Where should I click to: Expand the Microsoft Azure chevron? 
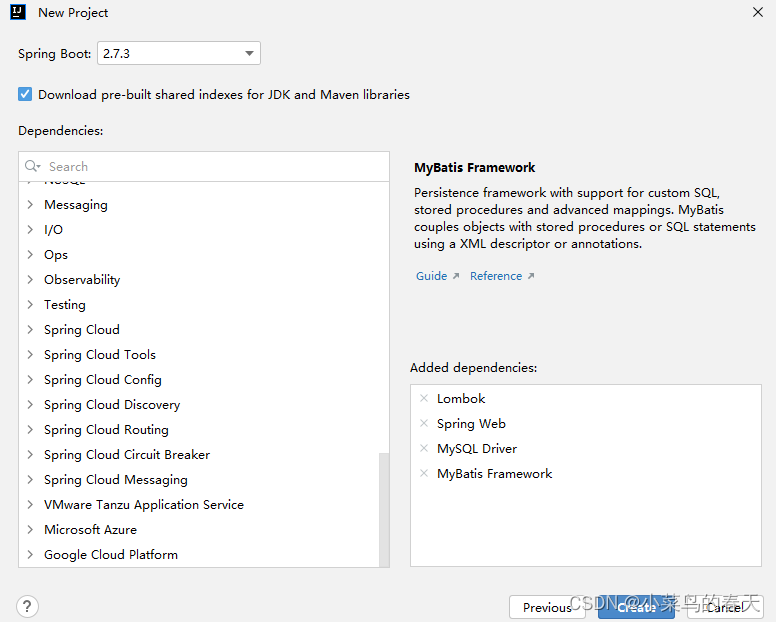pyautogui.click(x=30, y=529)
